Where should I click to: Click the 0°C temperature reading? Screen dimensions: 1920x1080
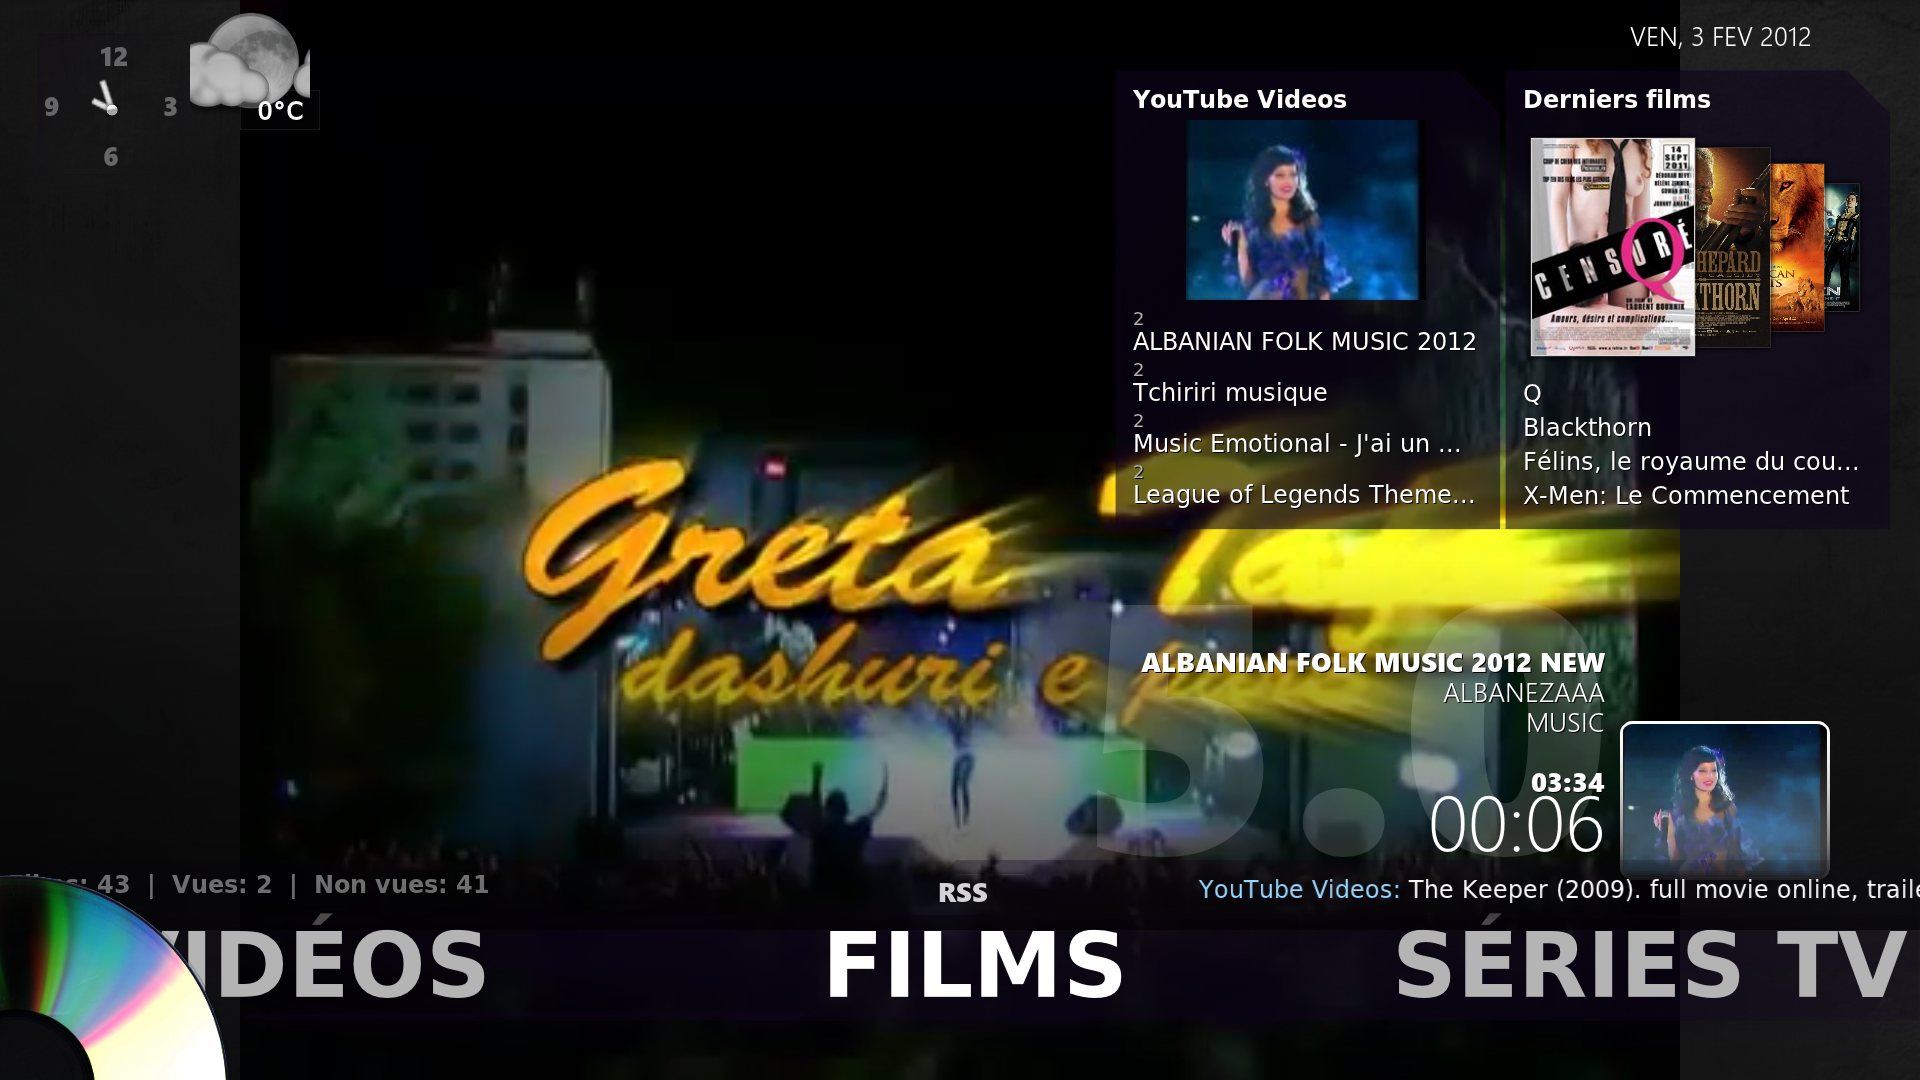coord(281,111)
